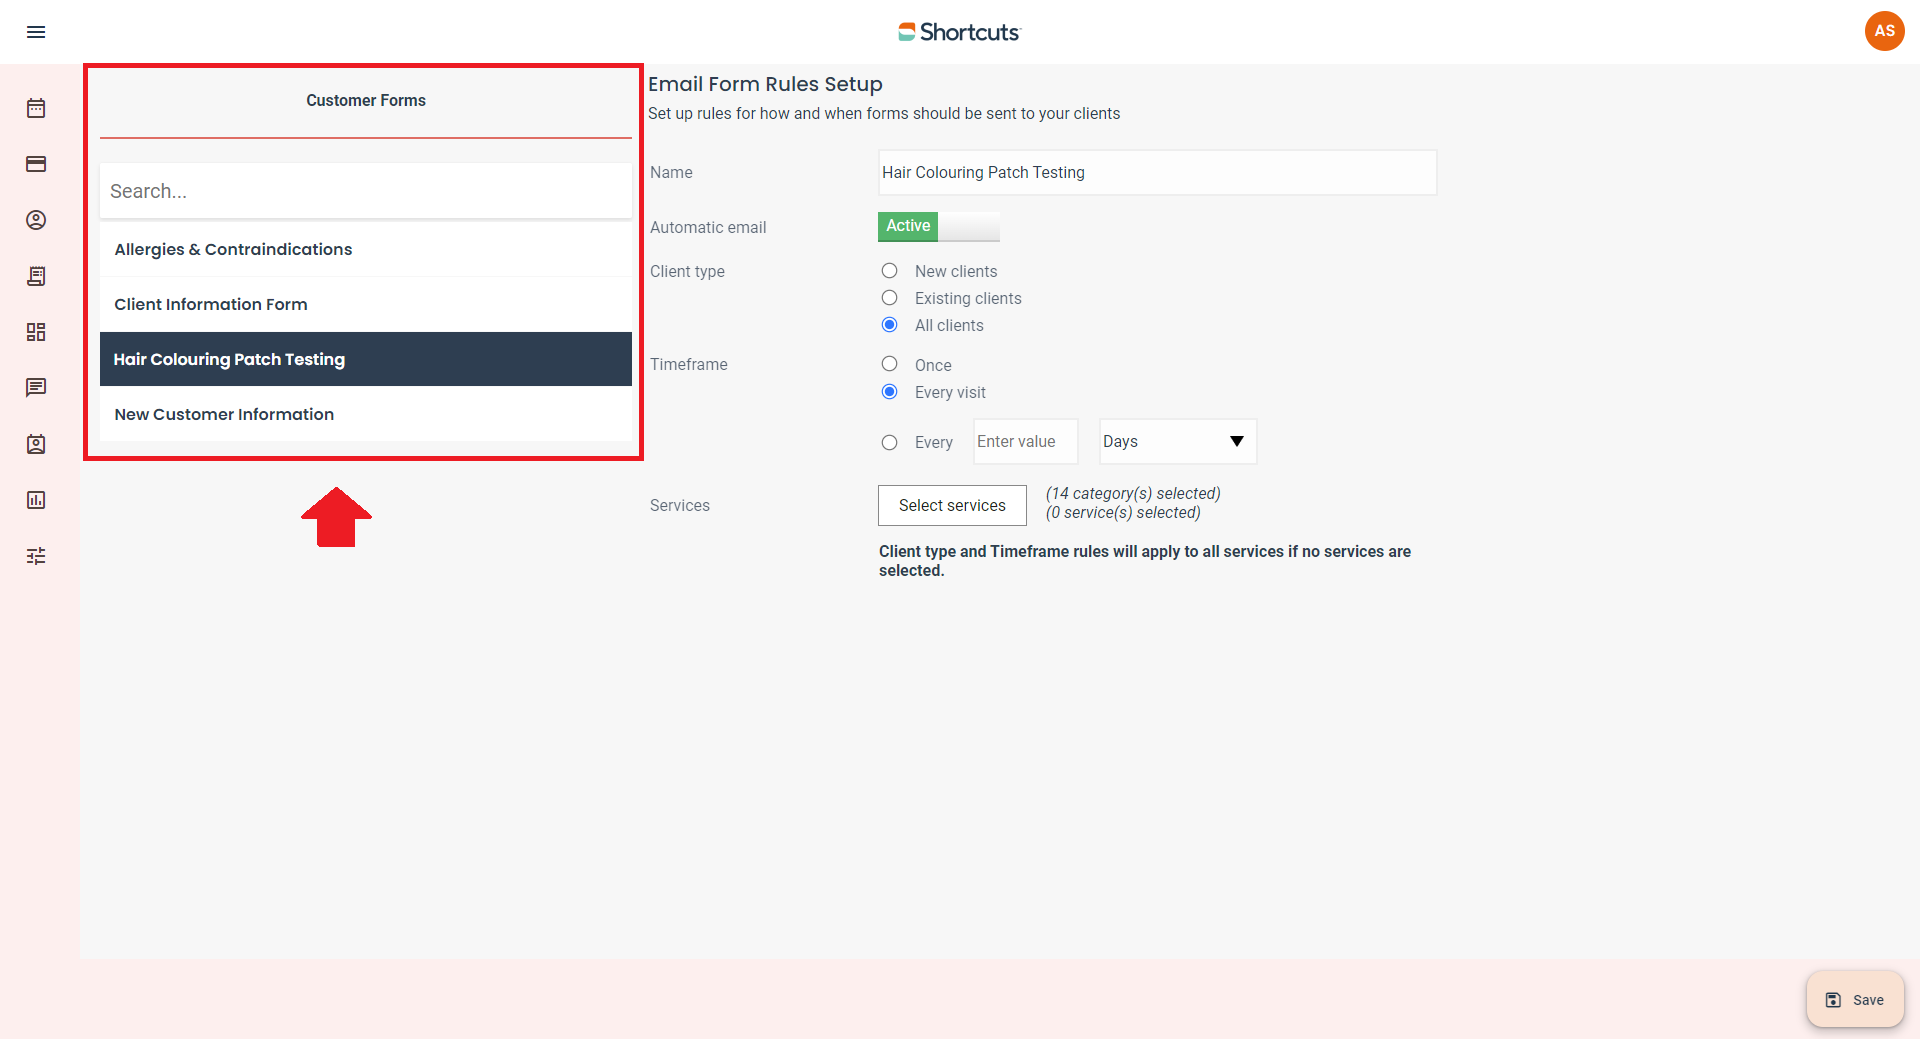Click the AS user avatar
This screenshot has width=1920, height=1039.
[1884, 31]
